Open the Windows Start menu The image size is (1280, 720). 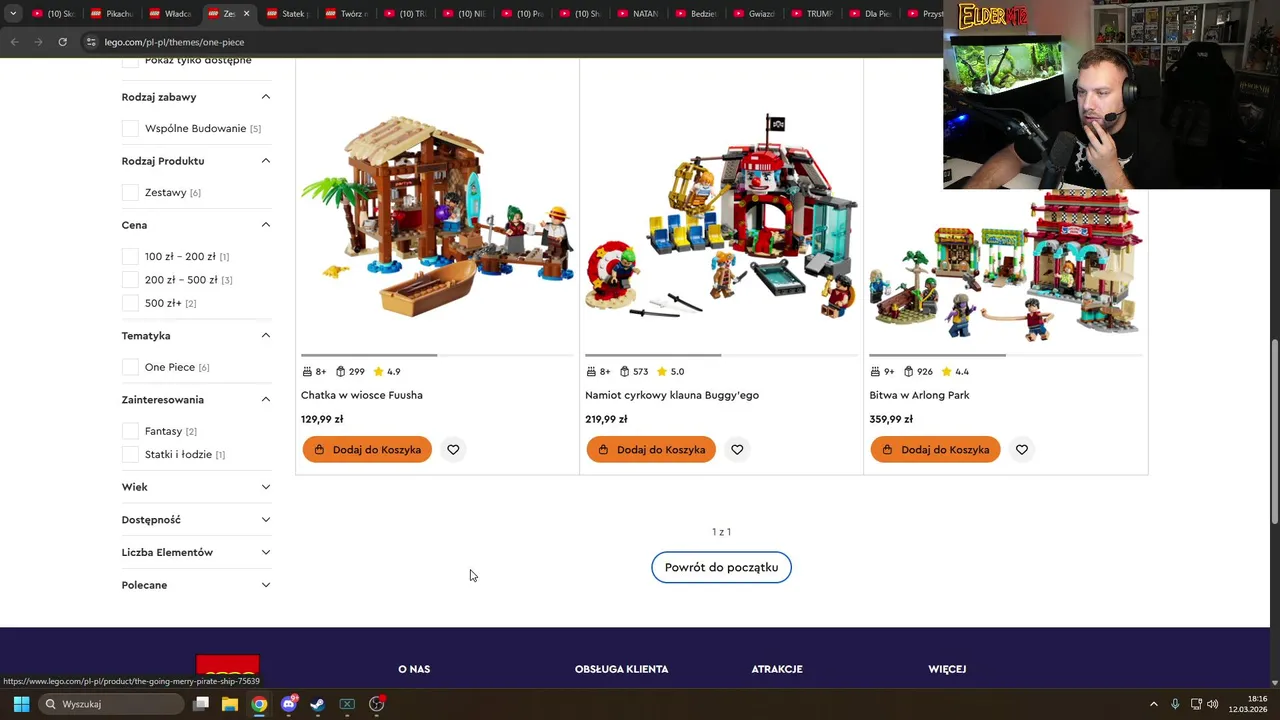pos(21,704)
